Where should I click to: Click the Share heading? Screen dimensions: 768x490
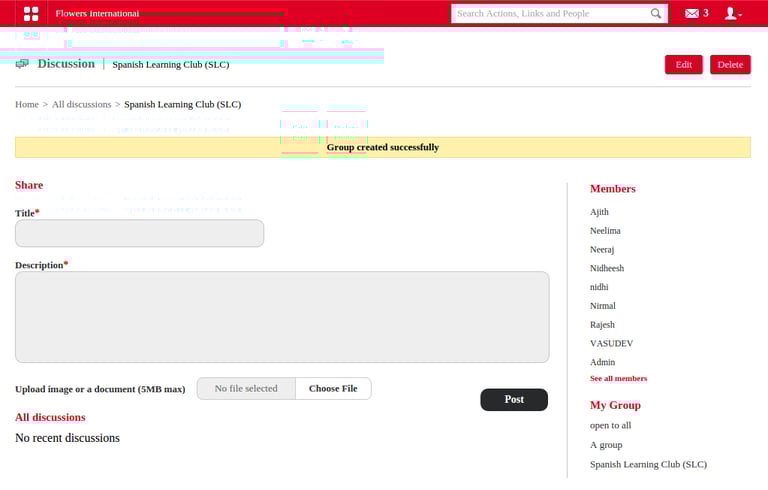29,185
